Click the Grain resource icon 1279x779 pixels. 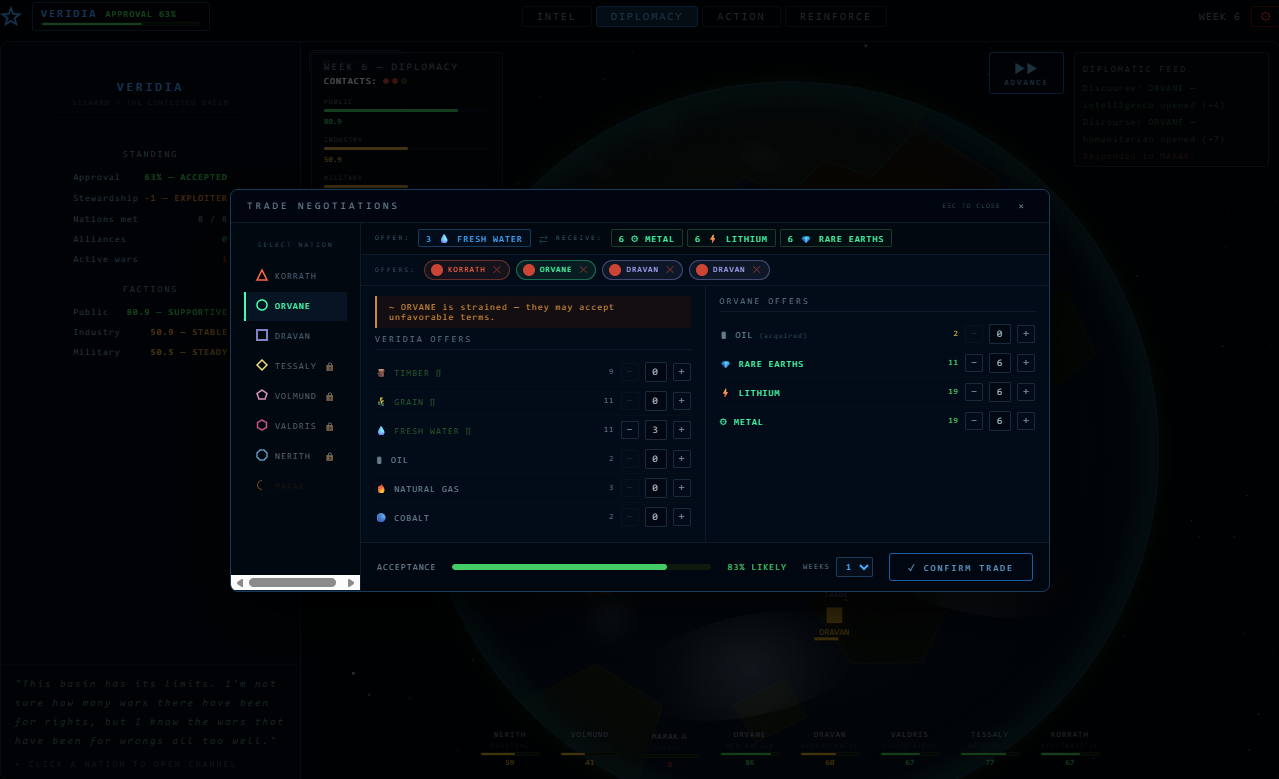coord(381,401)
